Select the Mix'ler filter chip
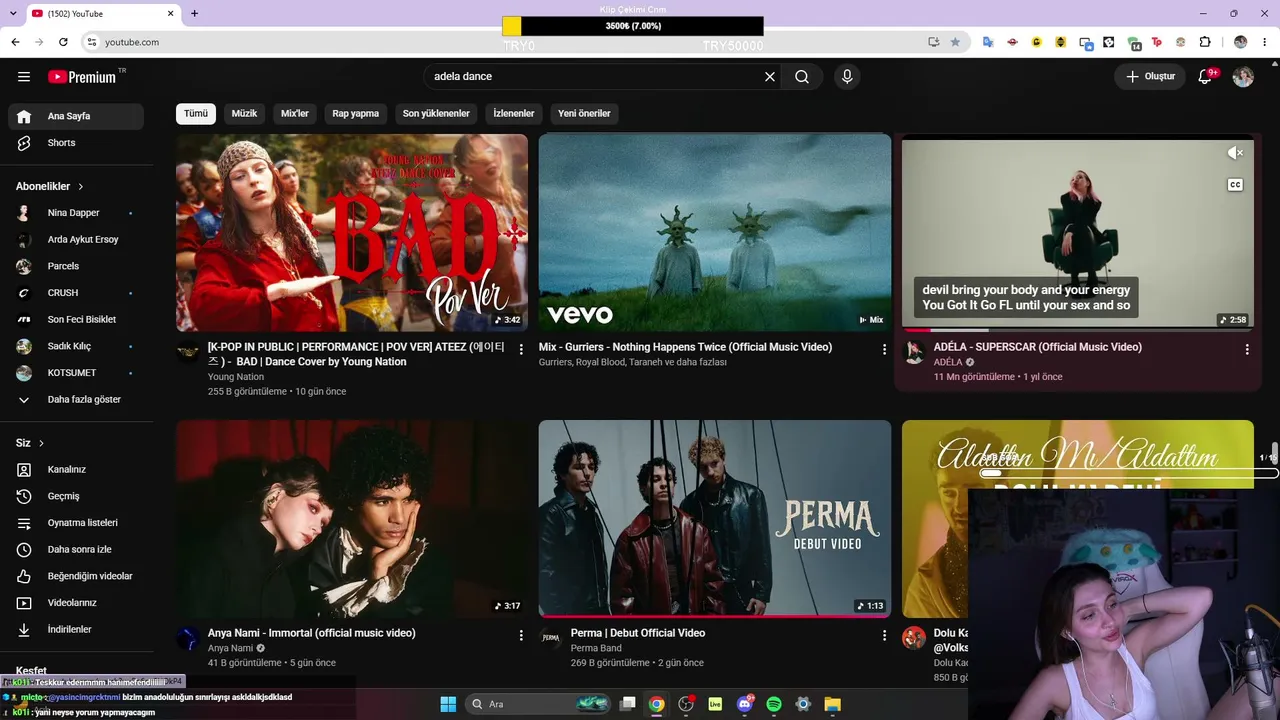1280x720 pixels. tap(295, 114)
